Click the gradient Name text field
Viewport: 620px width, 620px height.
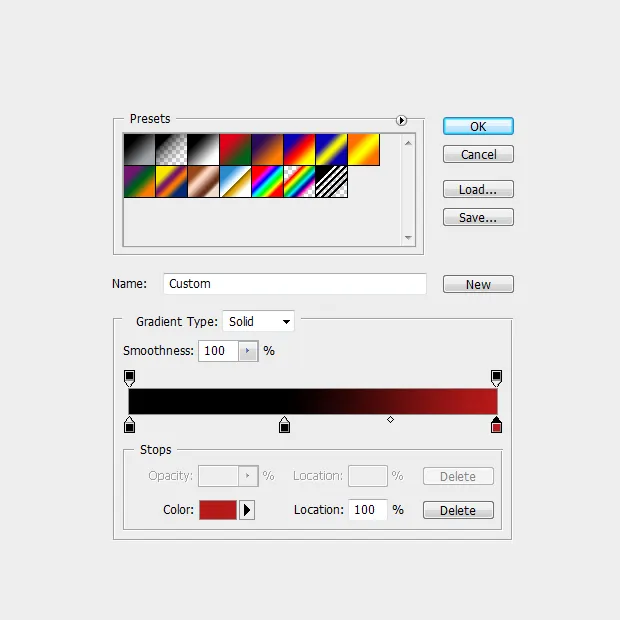294,284
